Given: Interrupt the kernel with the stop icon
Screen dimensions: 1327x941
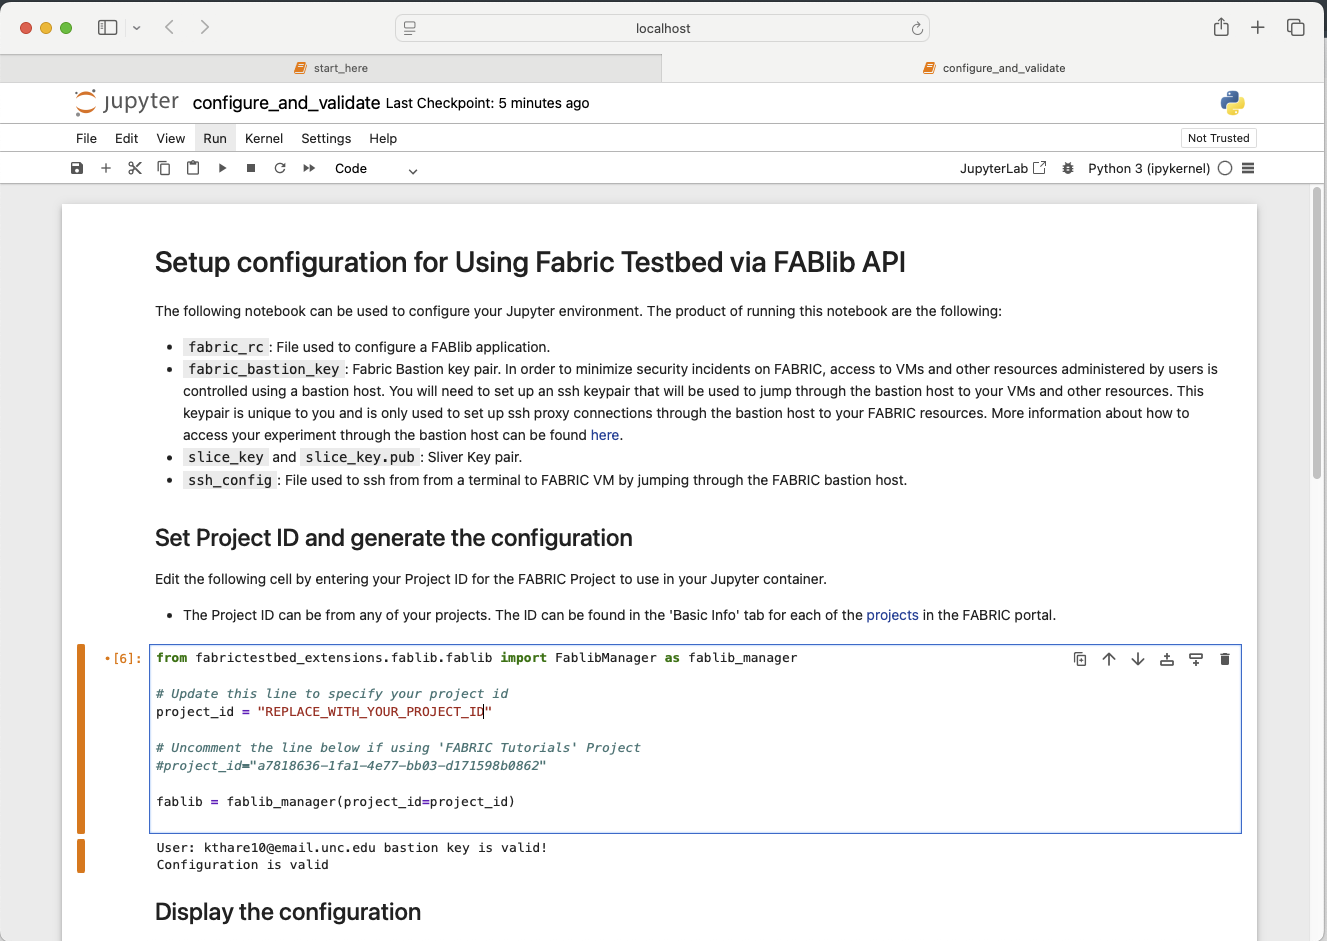Looking at the screenshot, I should click(x=251, y=168).
